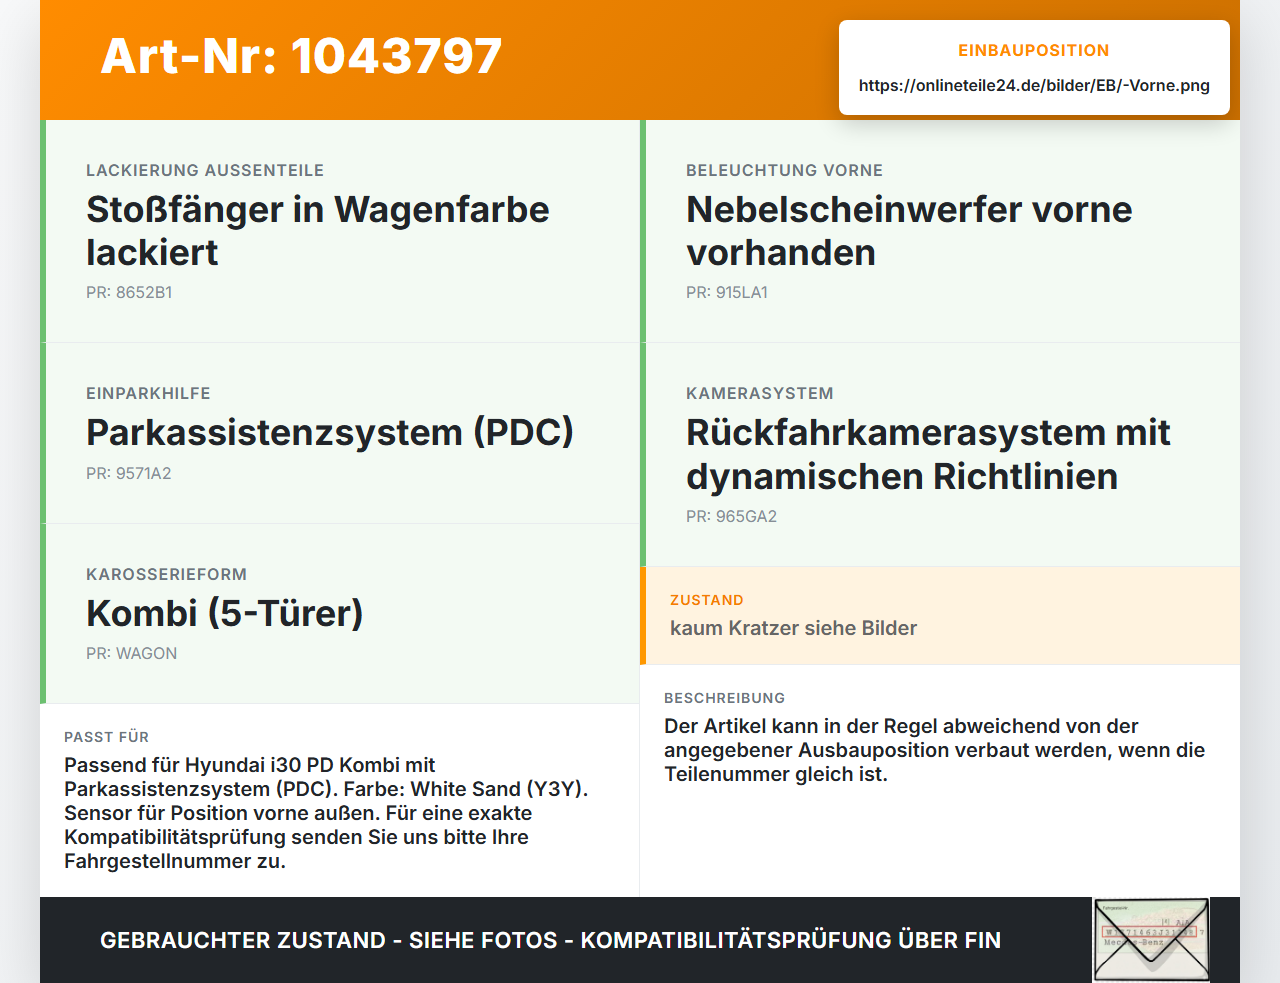Select the Art-Nr 1043797 heading
Screen dimensions: 1280x983
point(301,56)
